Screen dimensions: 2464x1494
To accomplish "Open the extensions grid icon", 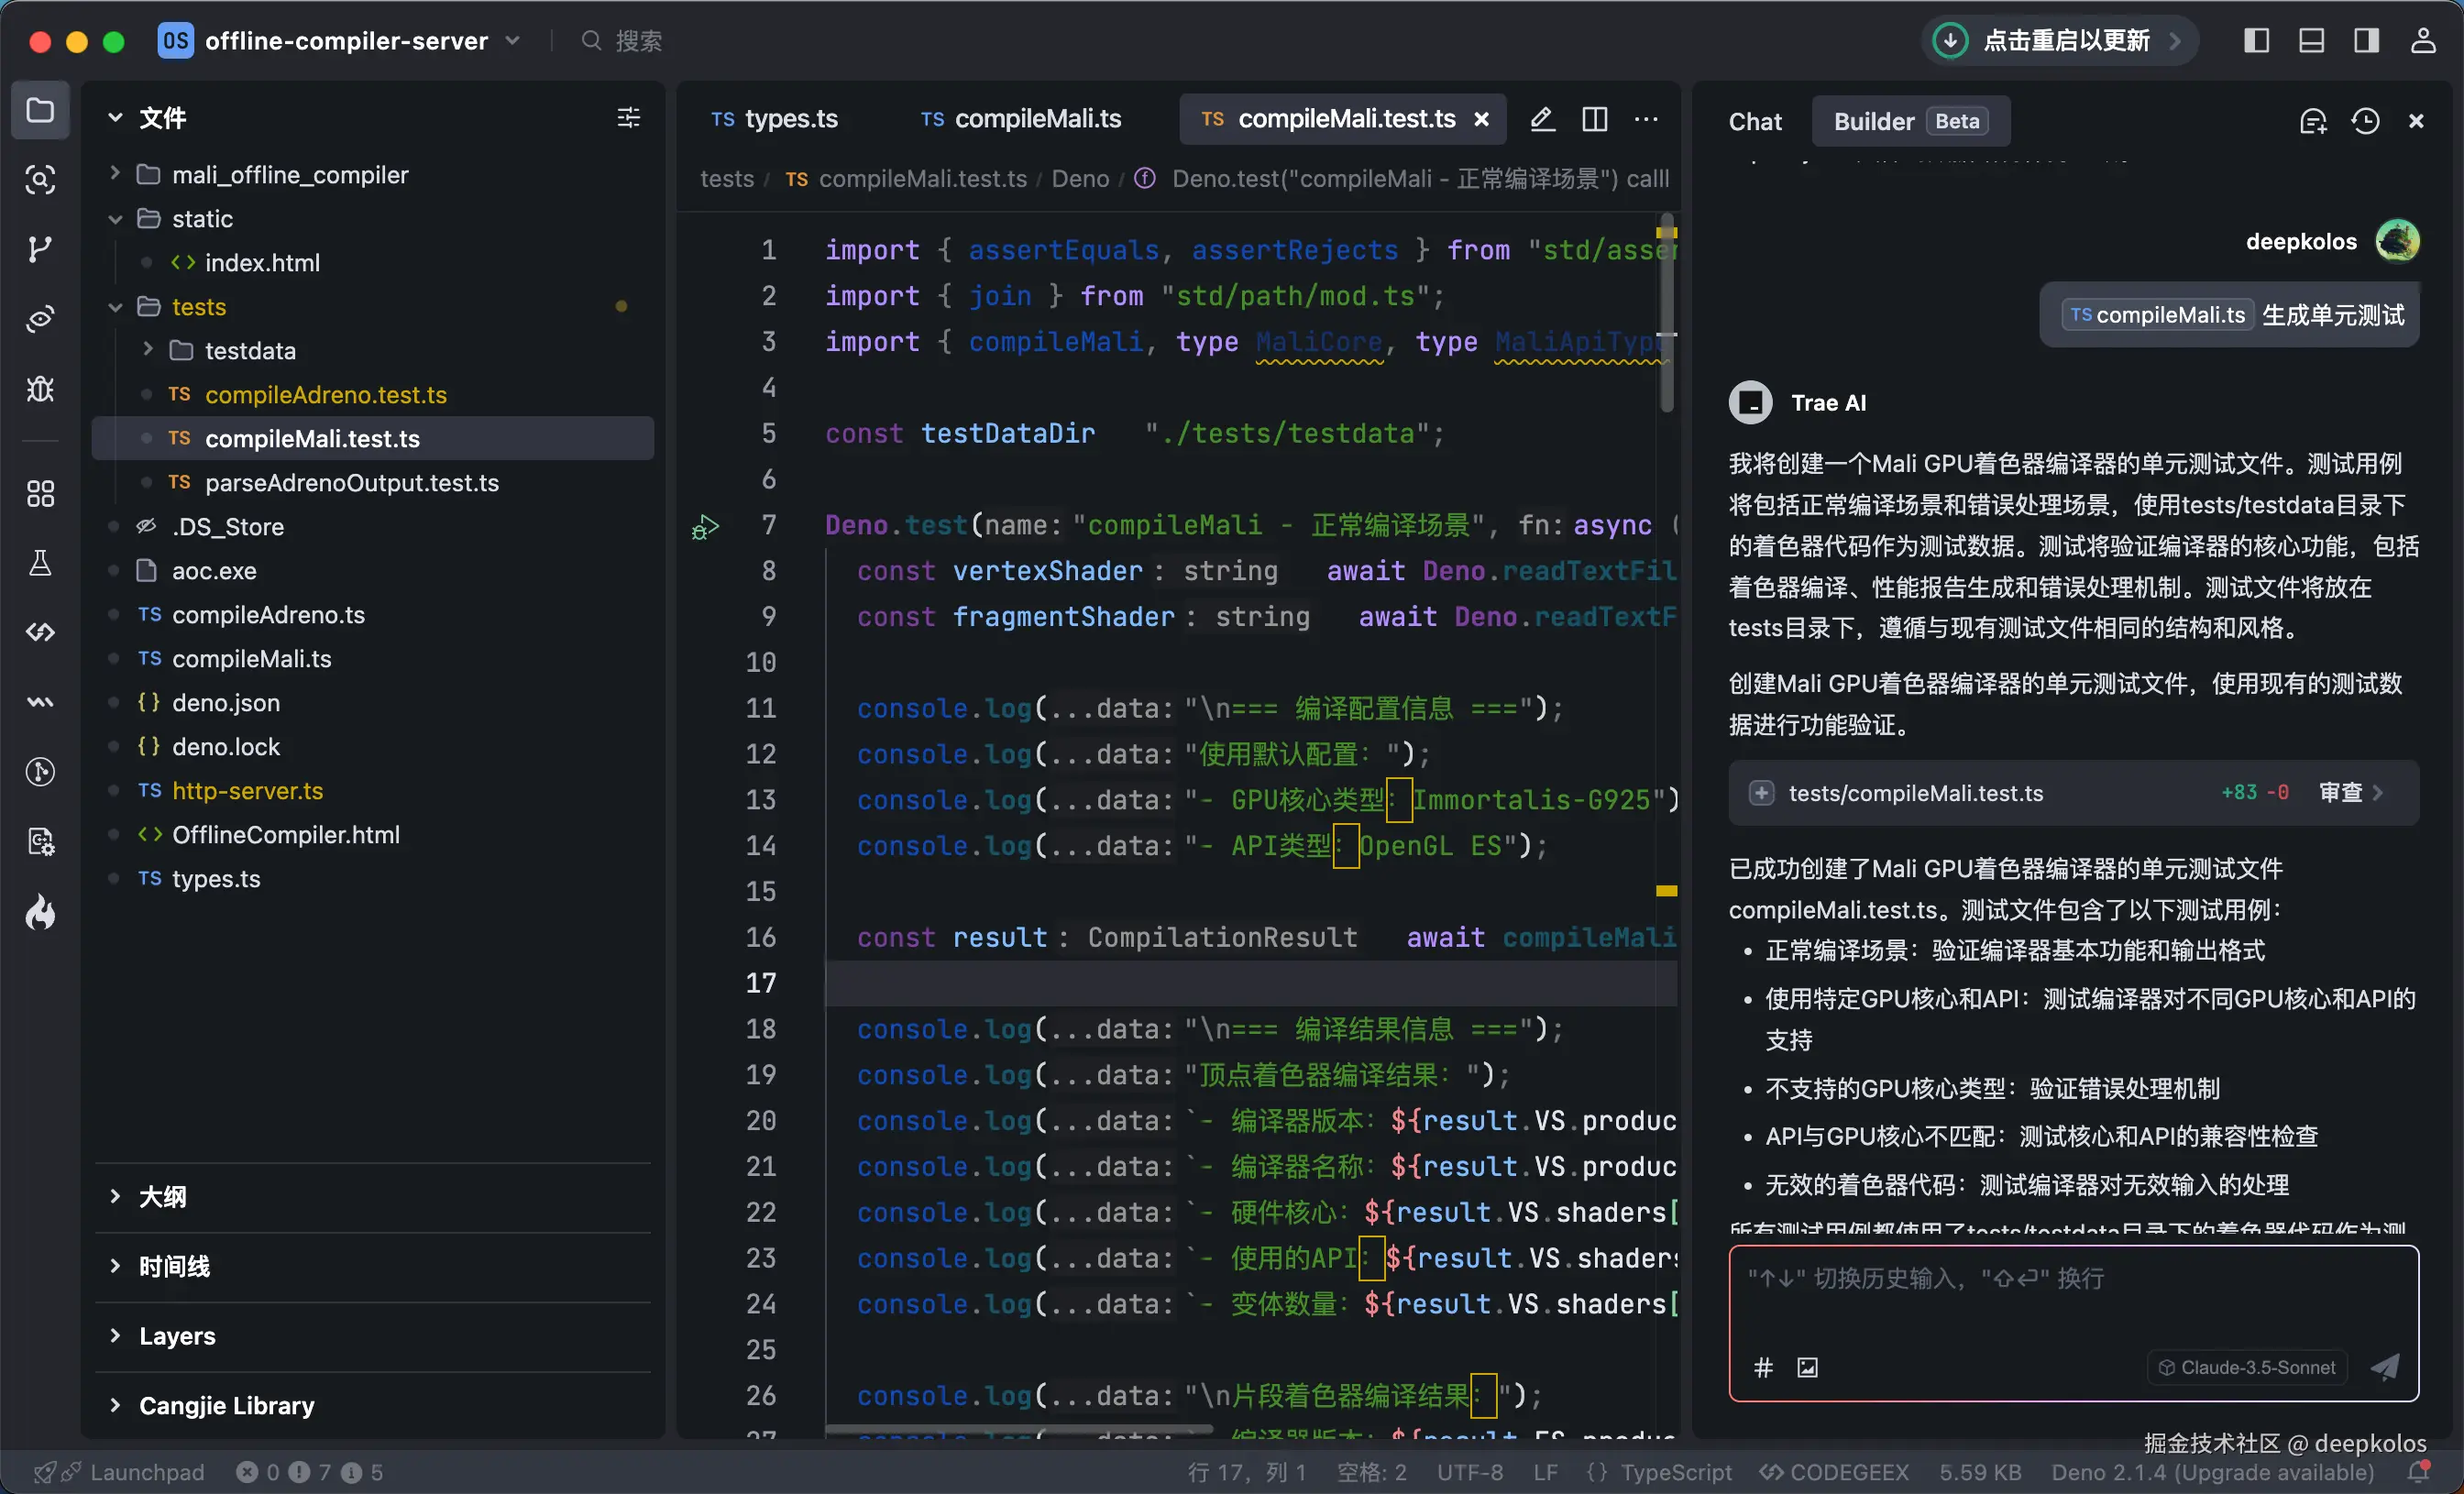I will pos(40,494).
